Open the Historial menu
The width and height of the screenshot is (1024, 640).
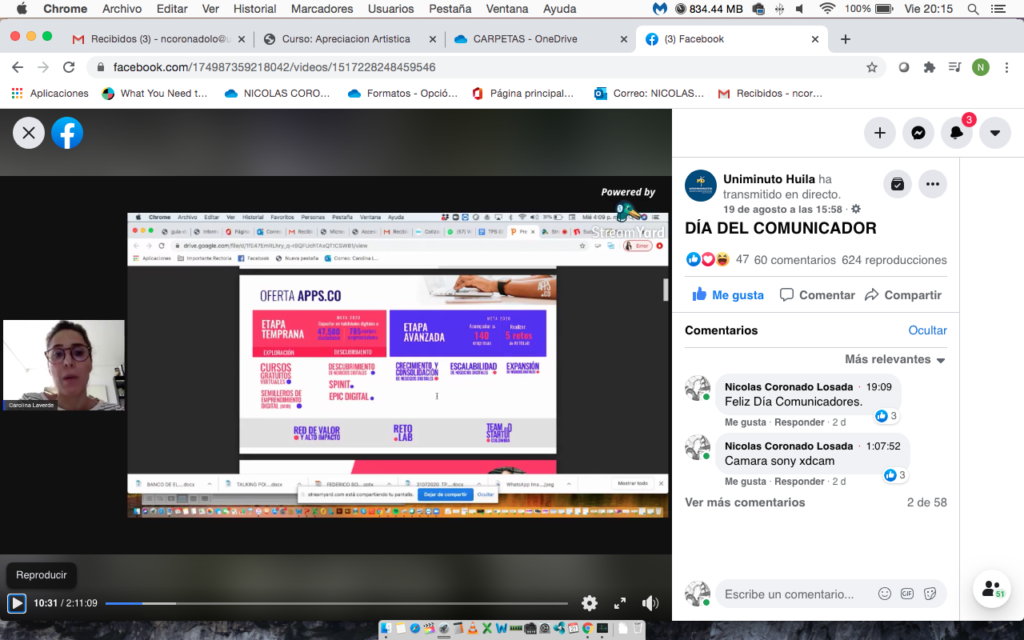[255, 9]
